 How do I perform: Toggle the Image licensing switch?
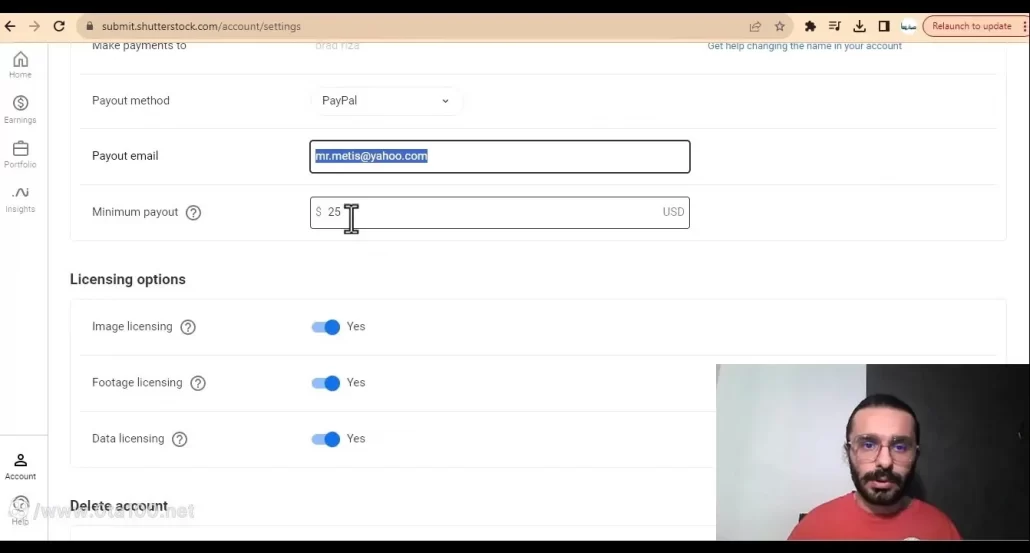tap(326, 327)
